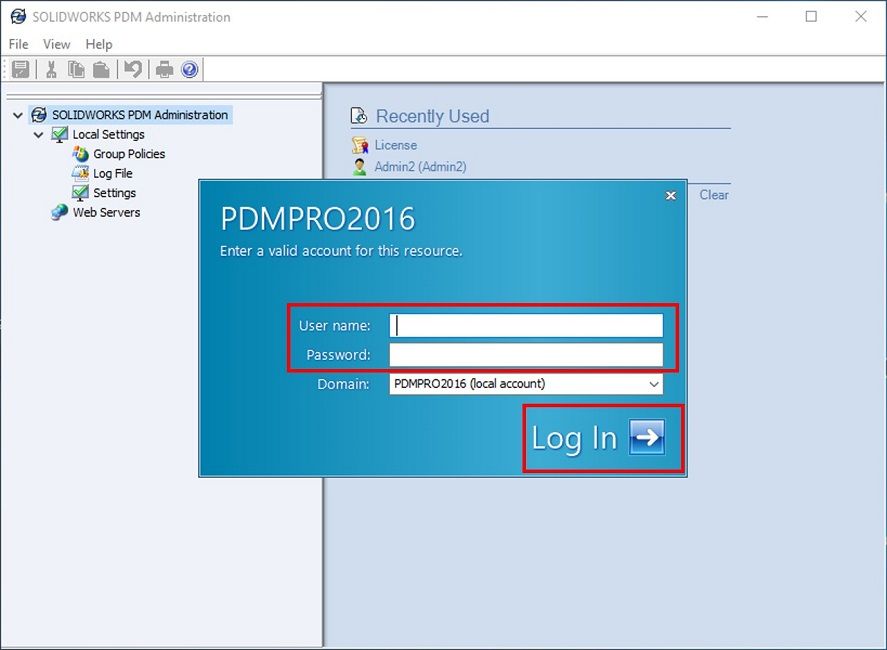This screenshot has height=650, width=887.
Task: Select Group Policies in the tree
Action: click(x=128, y=154)
